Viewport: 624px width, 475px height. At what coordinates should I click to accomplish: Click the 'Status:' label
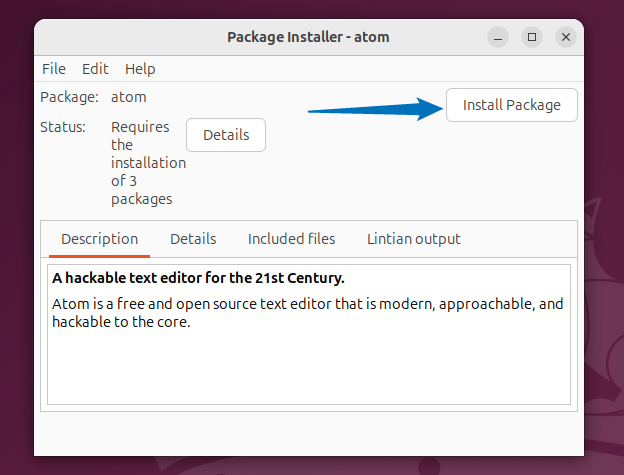pos(63,127)
